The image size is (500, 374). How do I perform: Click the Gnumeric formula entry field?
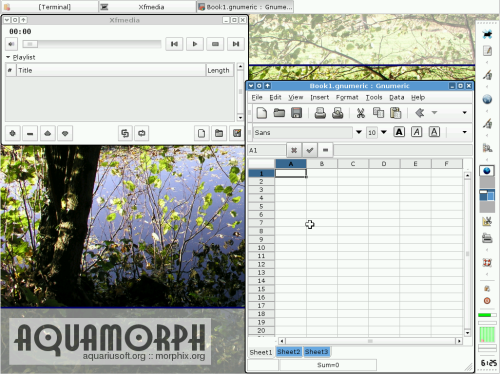[403, 150]
